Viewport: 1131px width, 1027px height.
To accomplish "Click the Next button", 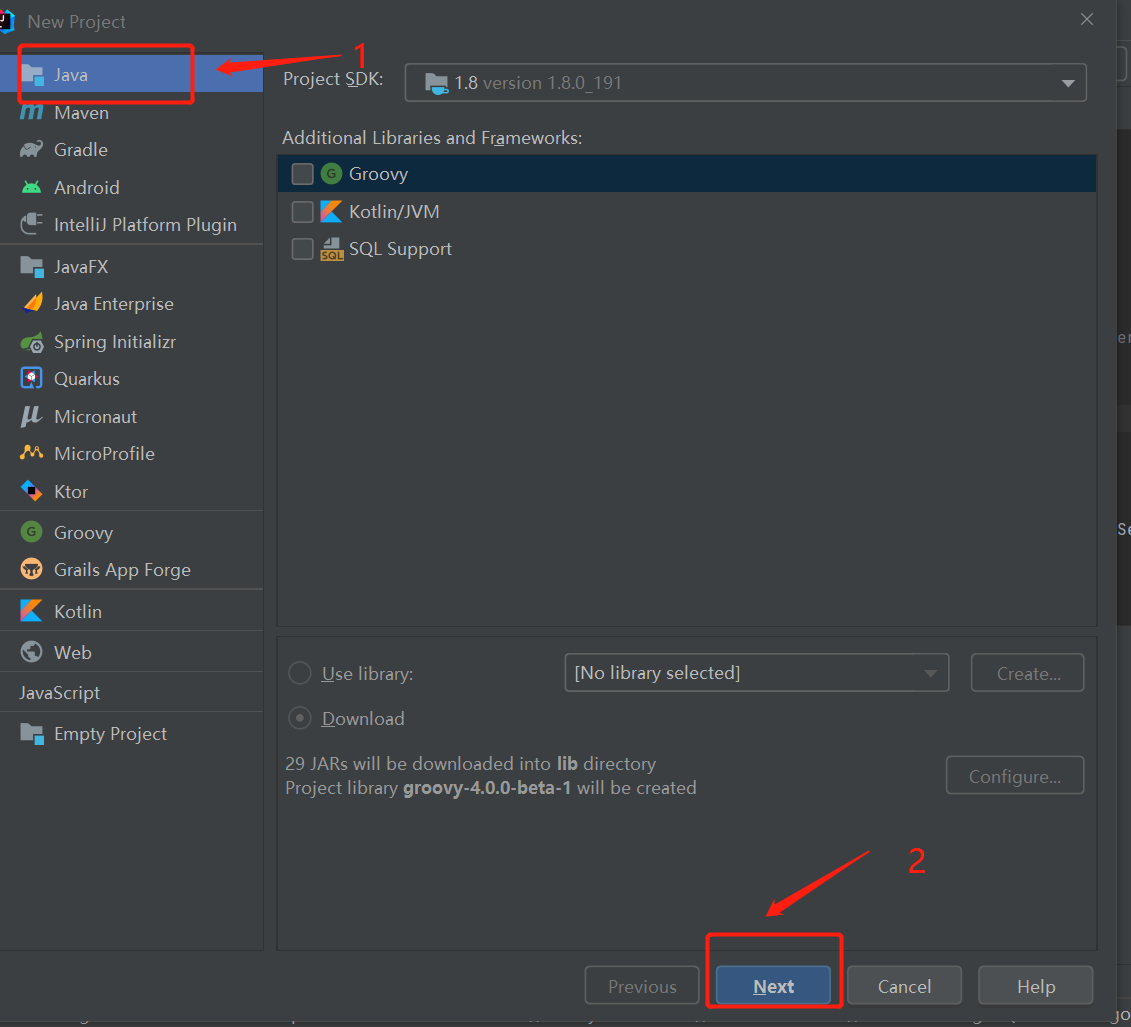I will [773, 986].
